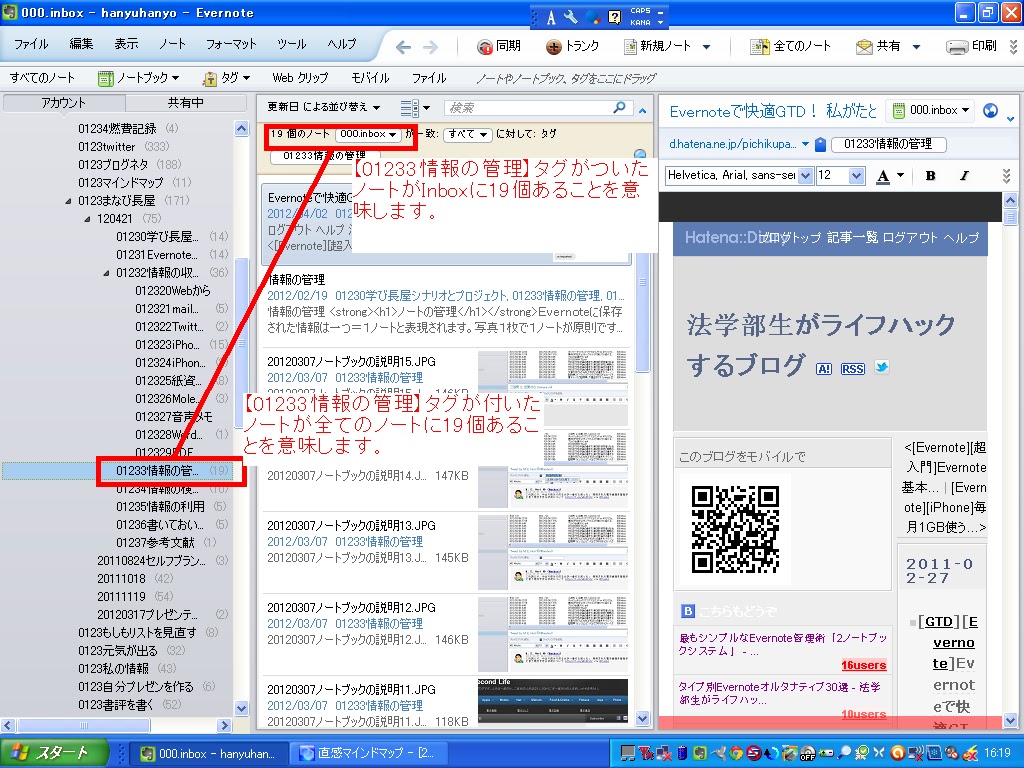This screenshot has width=1024, height=768.
Task: Click the Forward navigation arrow
Action: [x=430, y=46]
